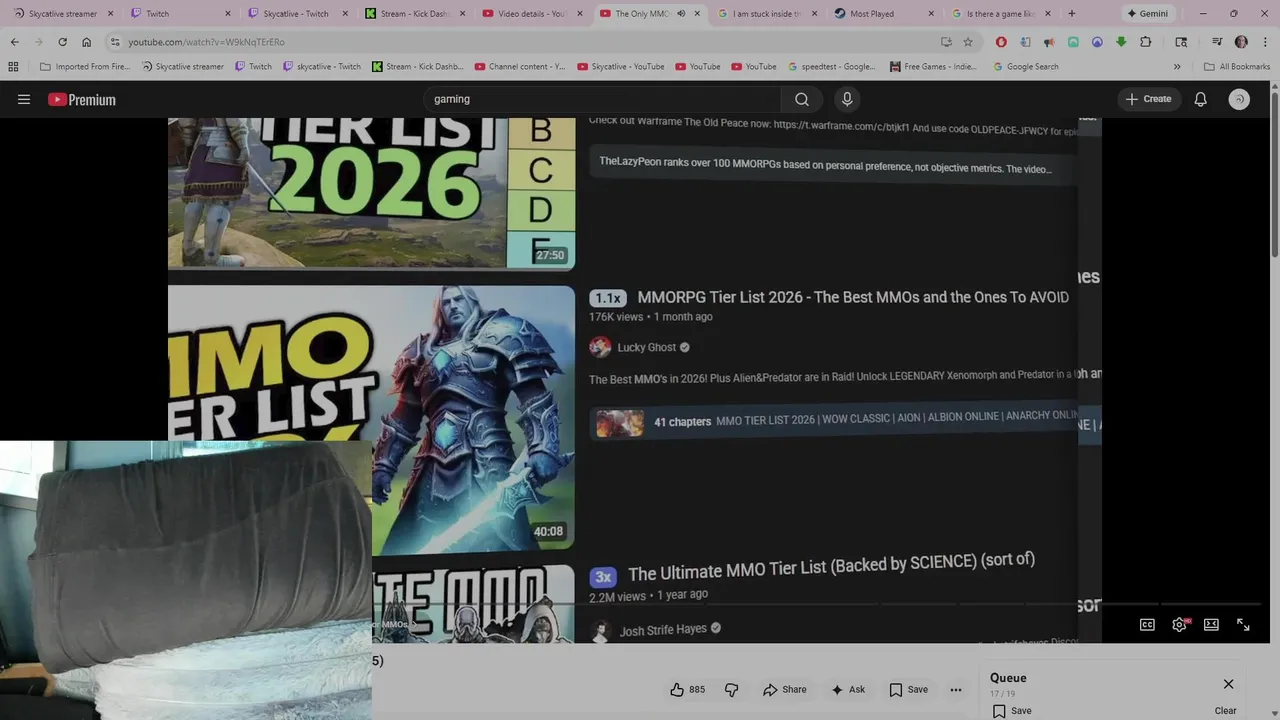Save video to a playlist
1280x720 pixels.
[x=908, y=689]
